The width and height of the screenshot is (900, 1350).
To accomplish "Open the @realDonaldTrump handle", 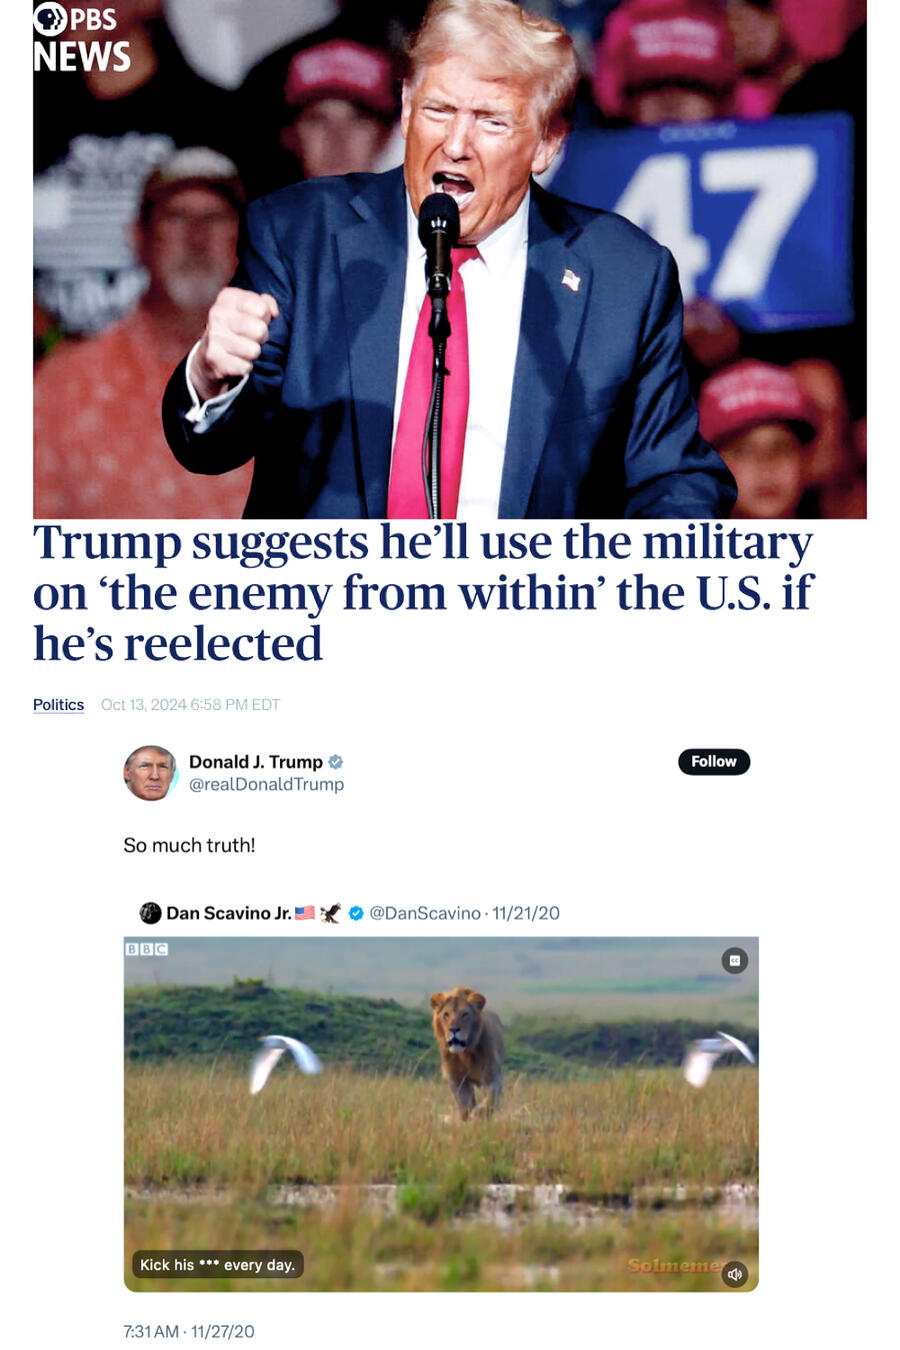I will (x=266, y=784).
